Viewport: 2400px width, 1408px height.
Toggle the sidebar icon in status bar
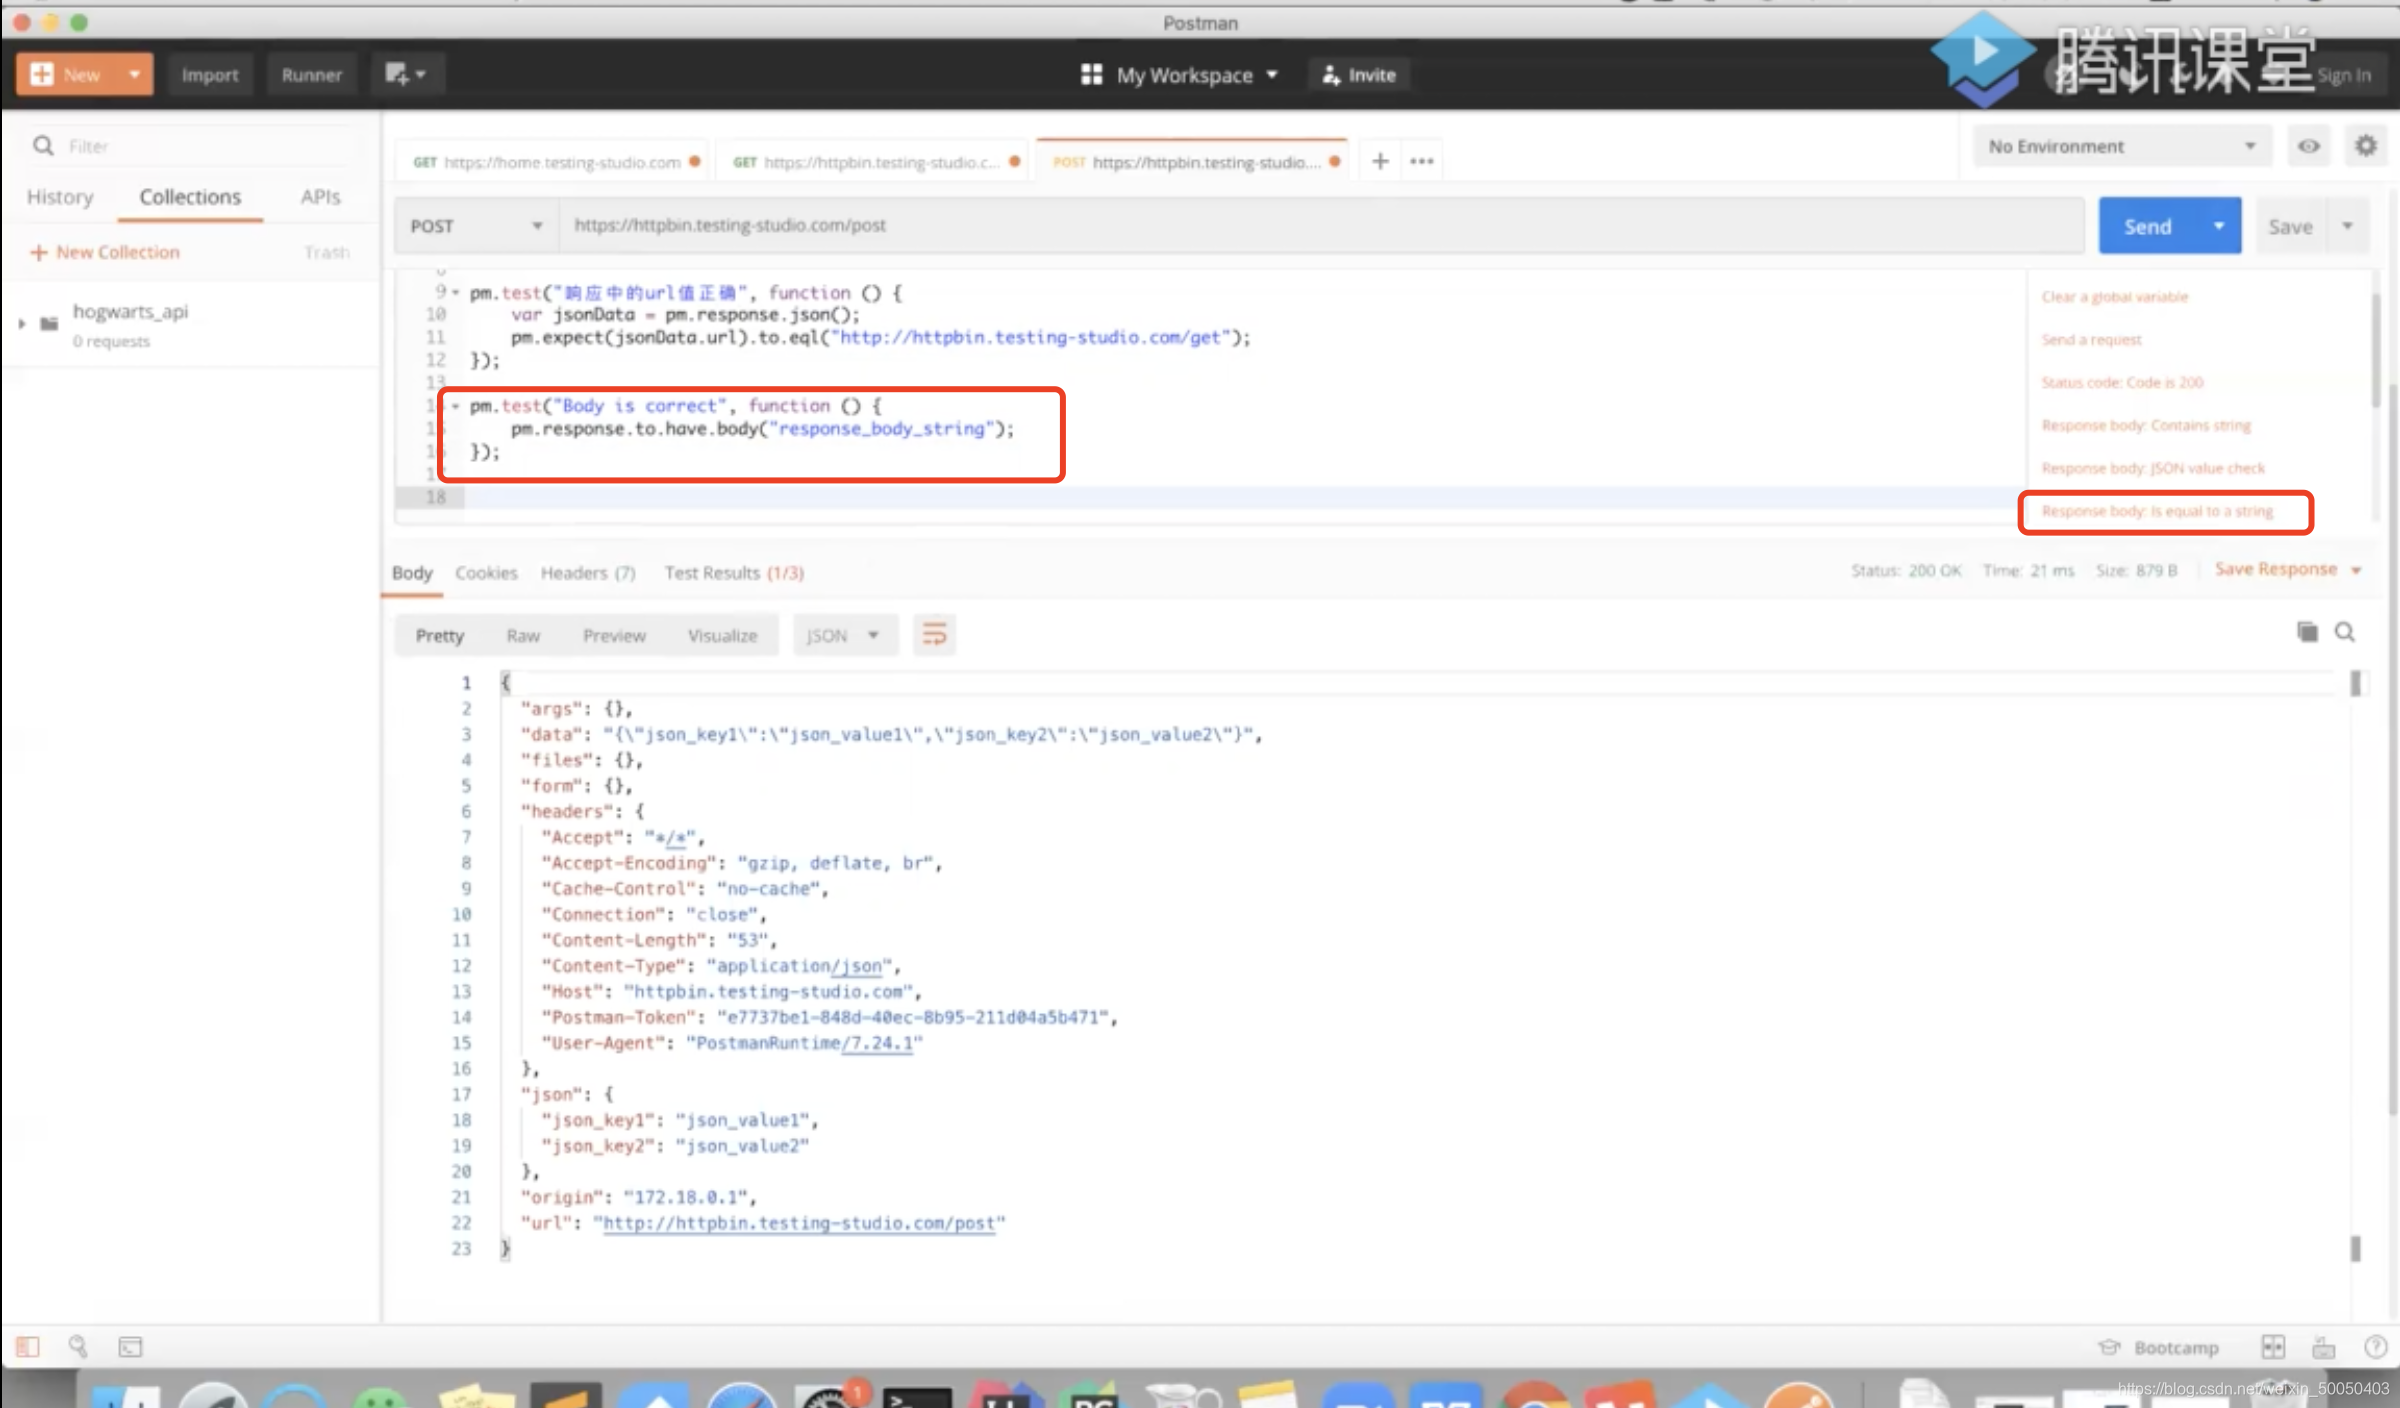tap(28, 1347)
